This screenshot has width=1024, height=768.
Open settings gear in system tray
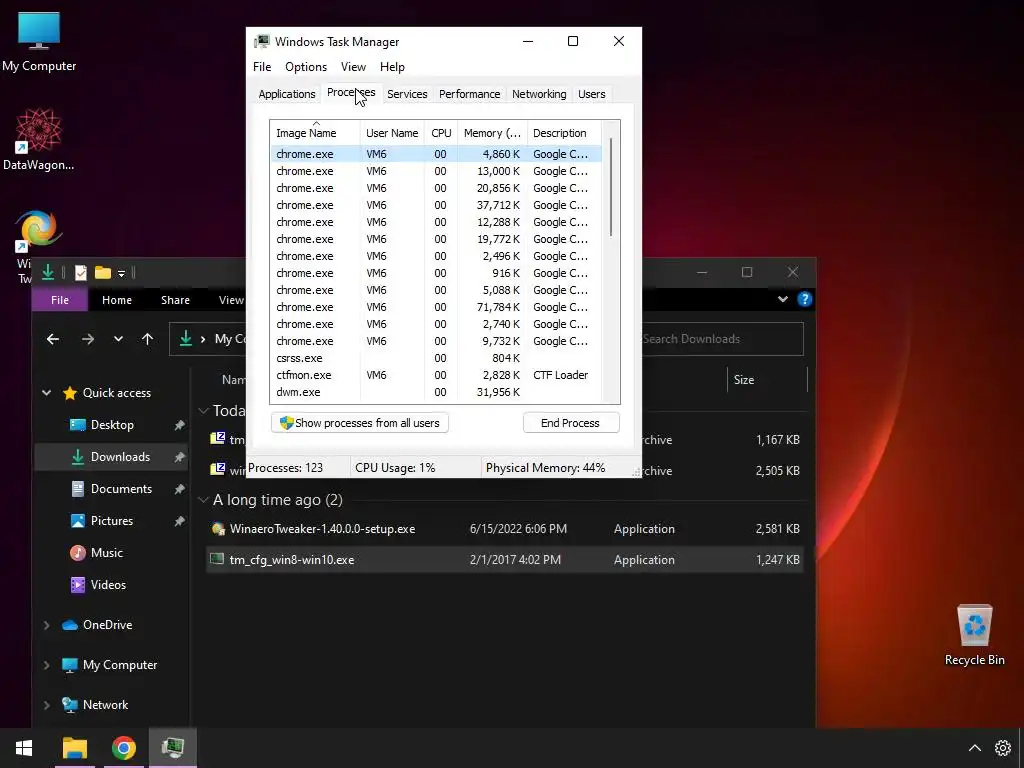pyautogui.click(x=1002, y=748)
